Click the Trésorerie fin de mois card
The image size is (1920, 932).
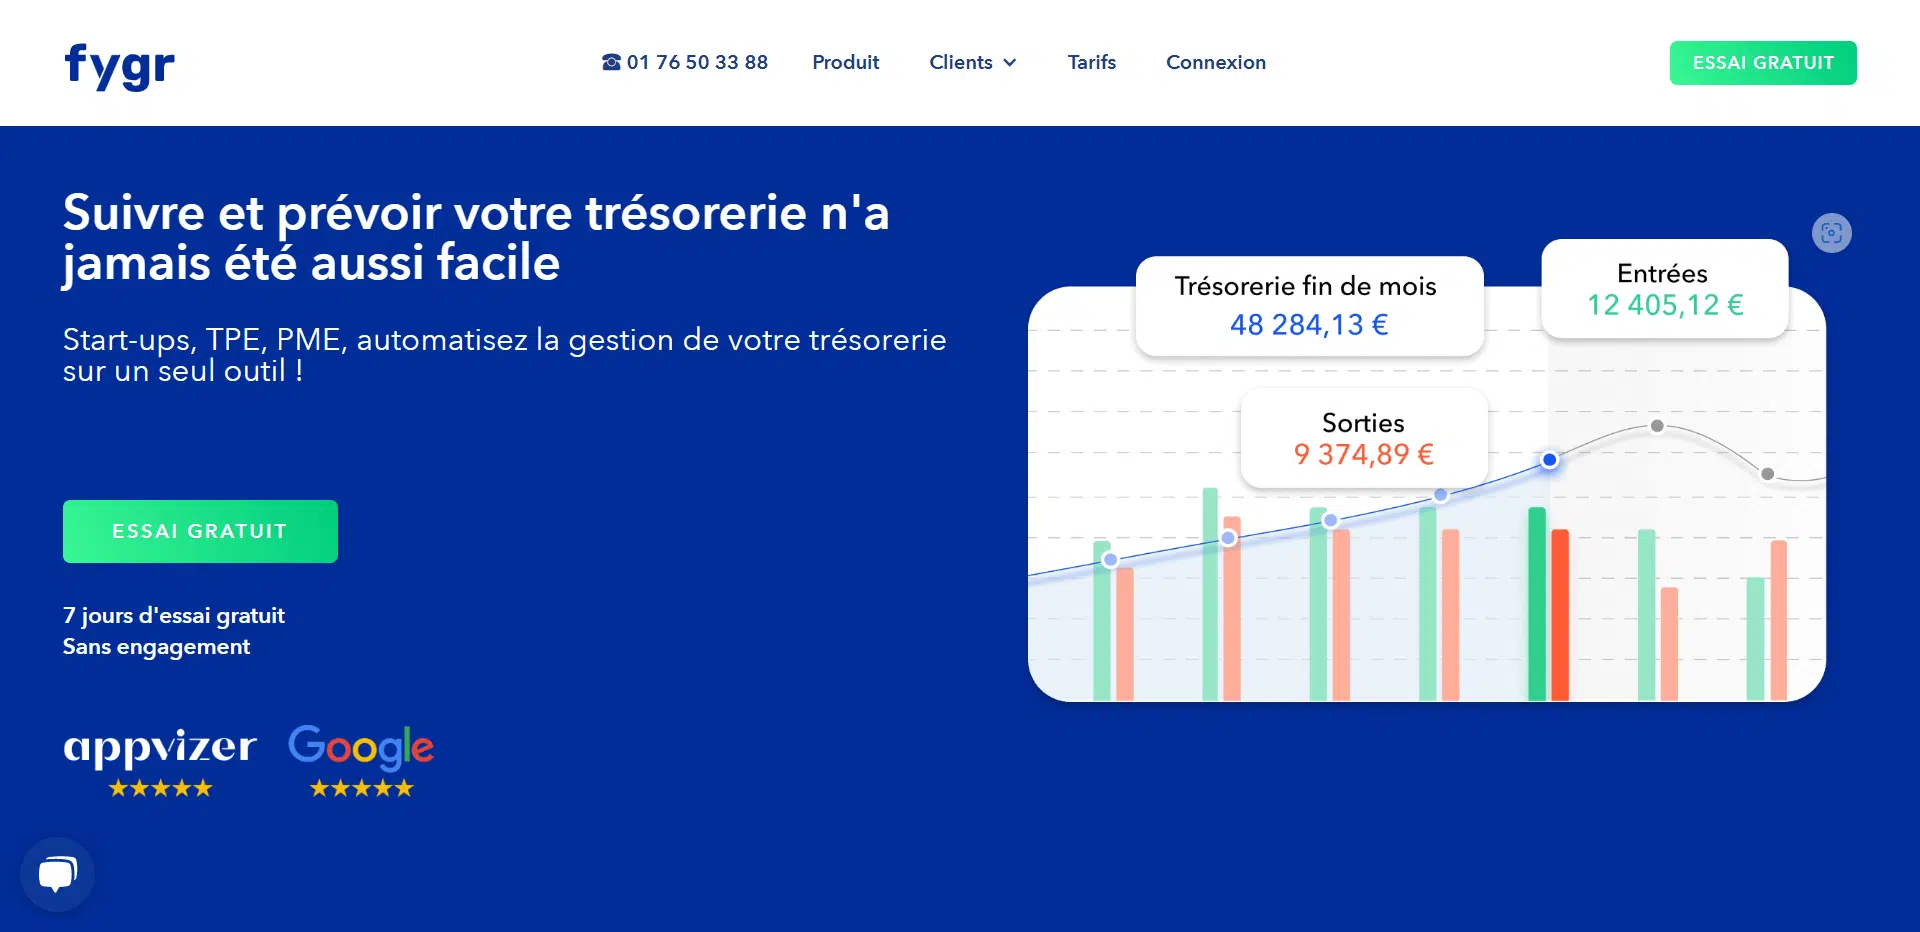(x=1309, y=306)
